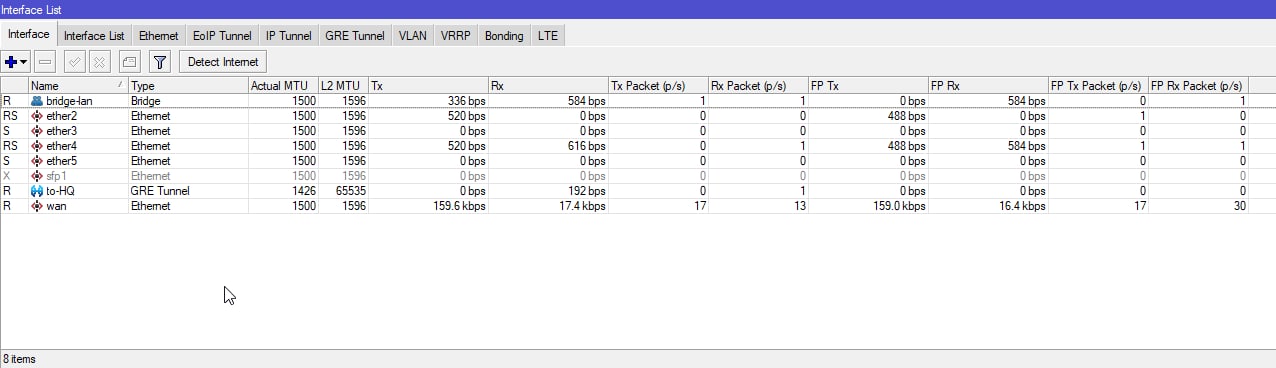
Task: Click the sfp1 disabled interface icon
Action: pos(37,176)
